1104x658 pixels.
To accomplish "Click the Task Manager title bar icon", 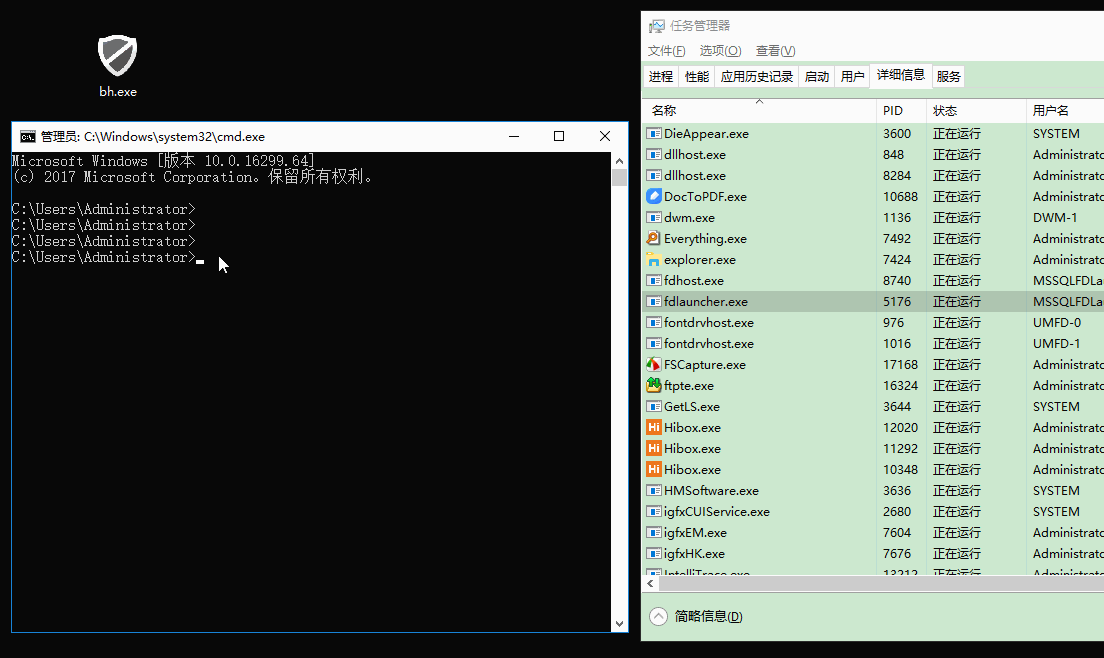I will 657,26.
